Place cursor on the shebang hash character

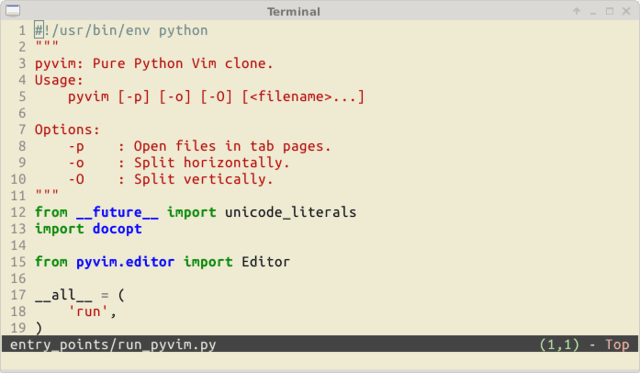(39, 30)
